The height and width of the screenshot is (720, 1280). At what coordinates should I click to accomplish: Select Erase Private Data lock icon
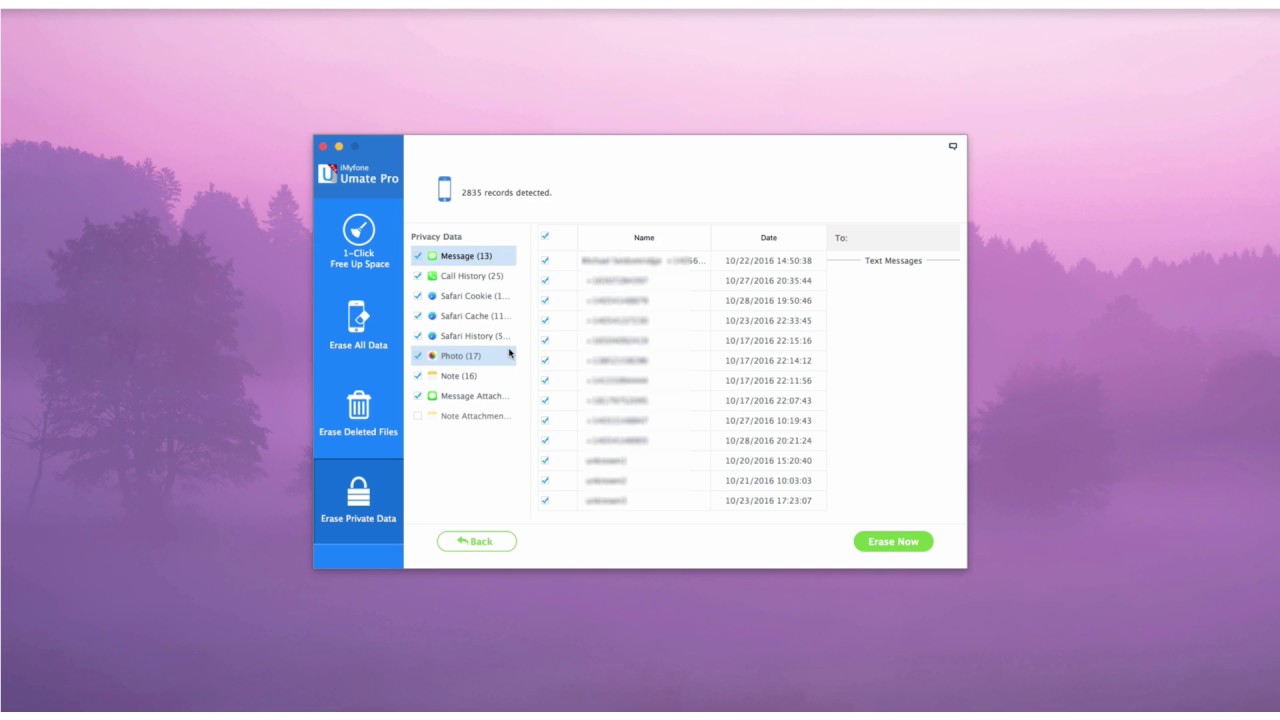tap(358, 491)
